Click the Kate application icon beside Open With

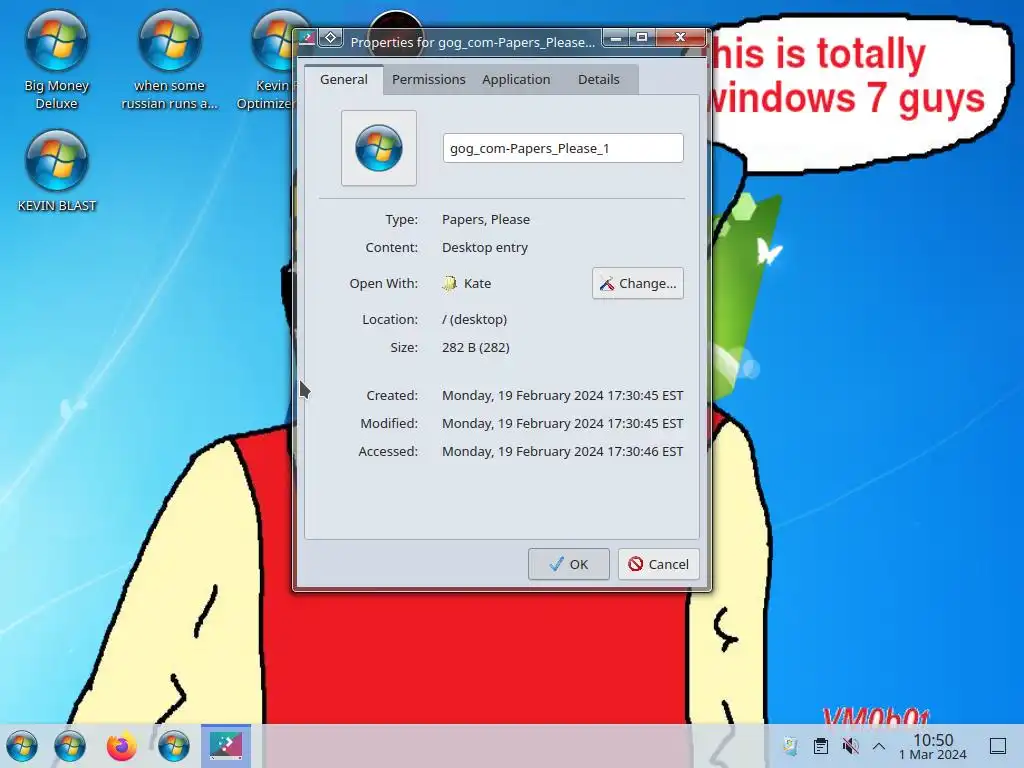[449, 283]
